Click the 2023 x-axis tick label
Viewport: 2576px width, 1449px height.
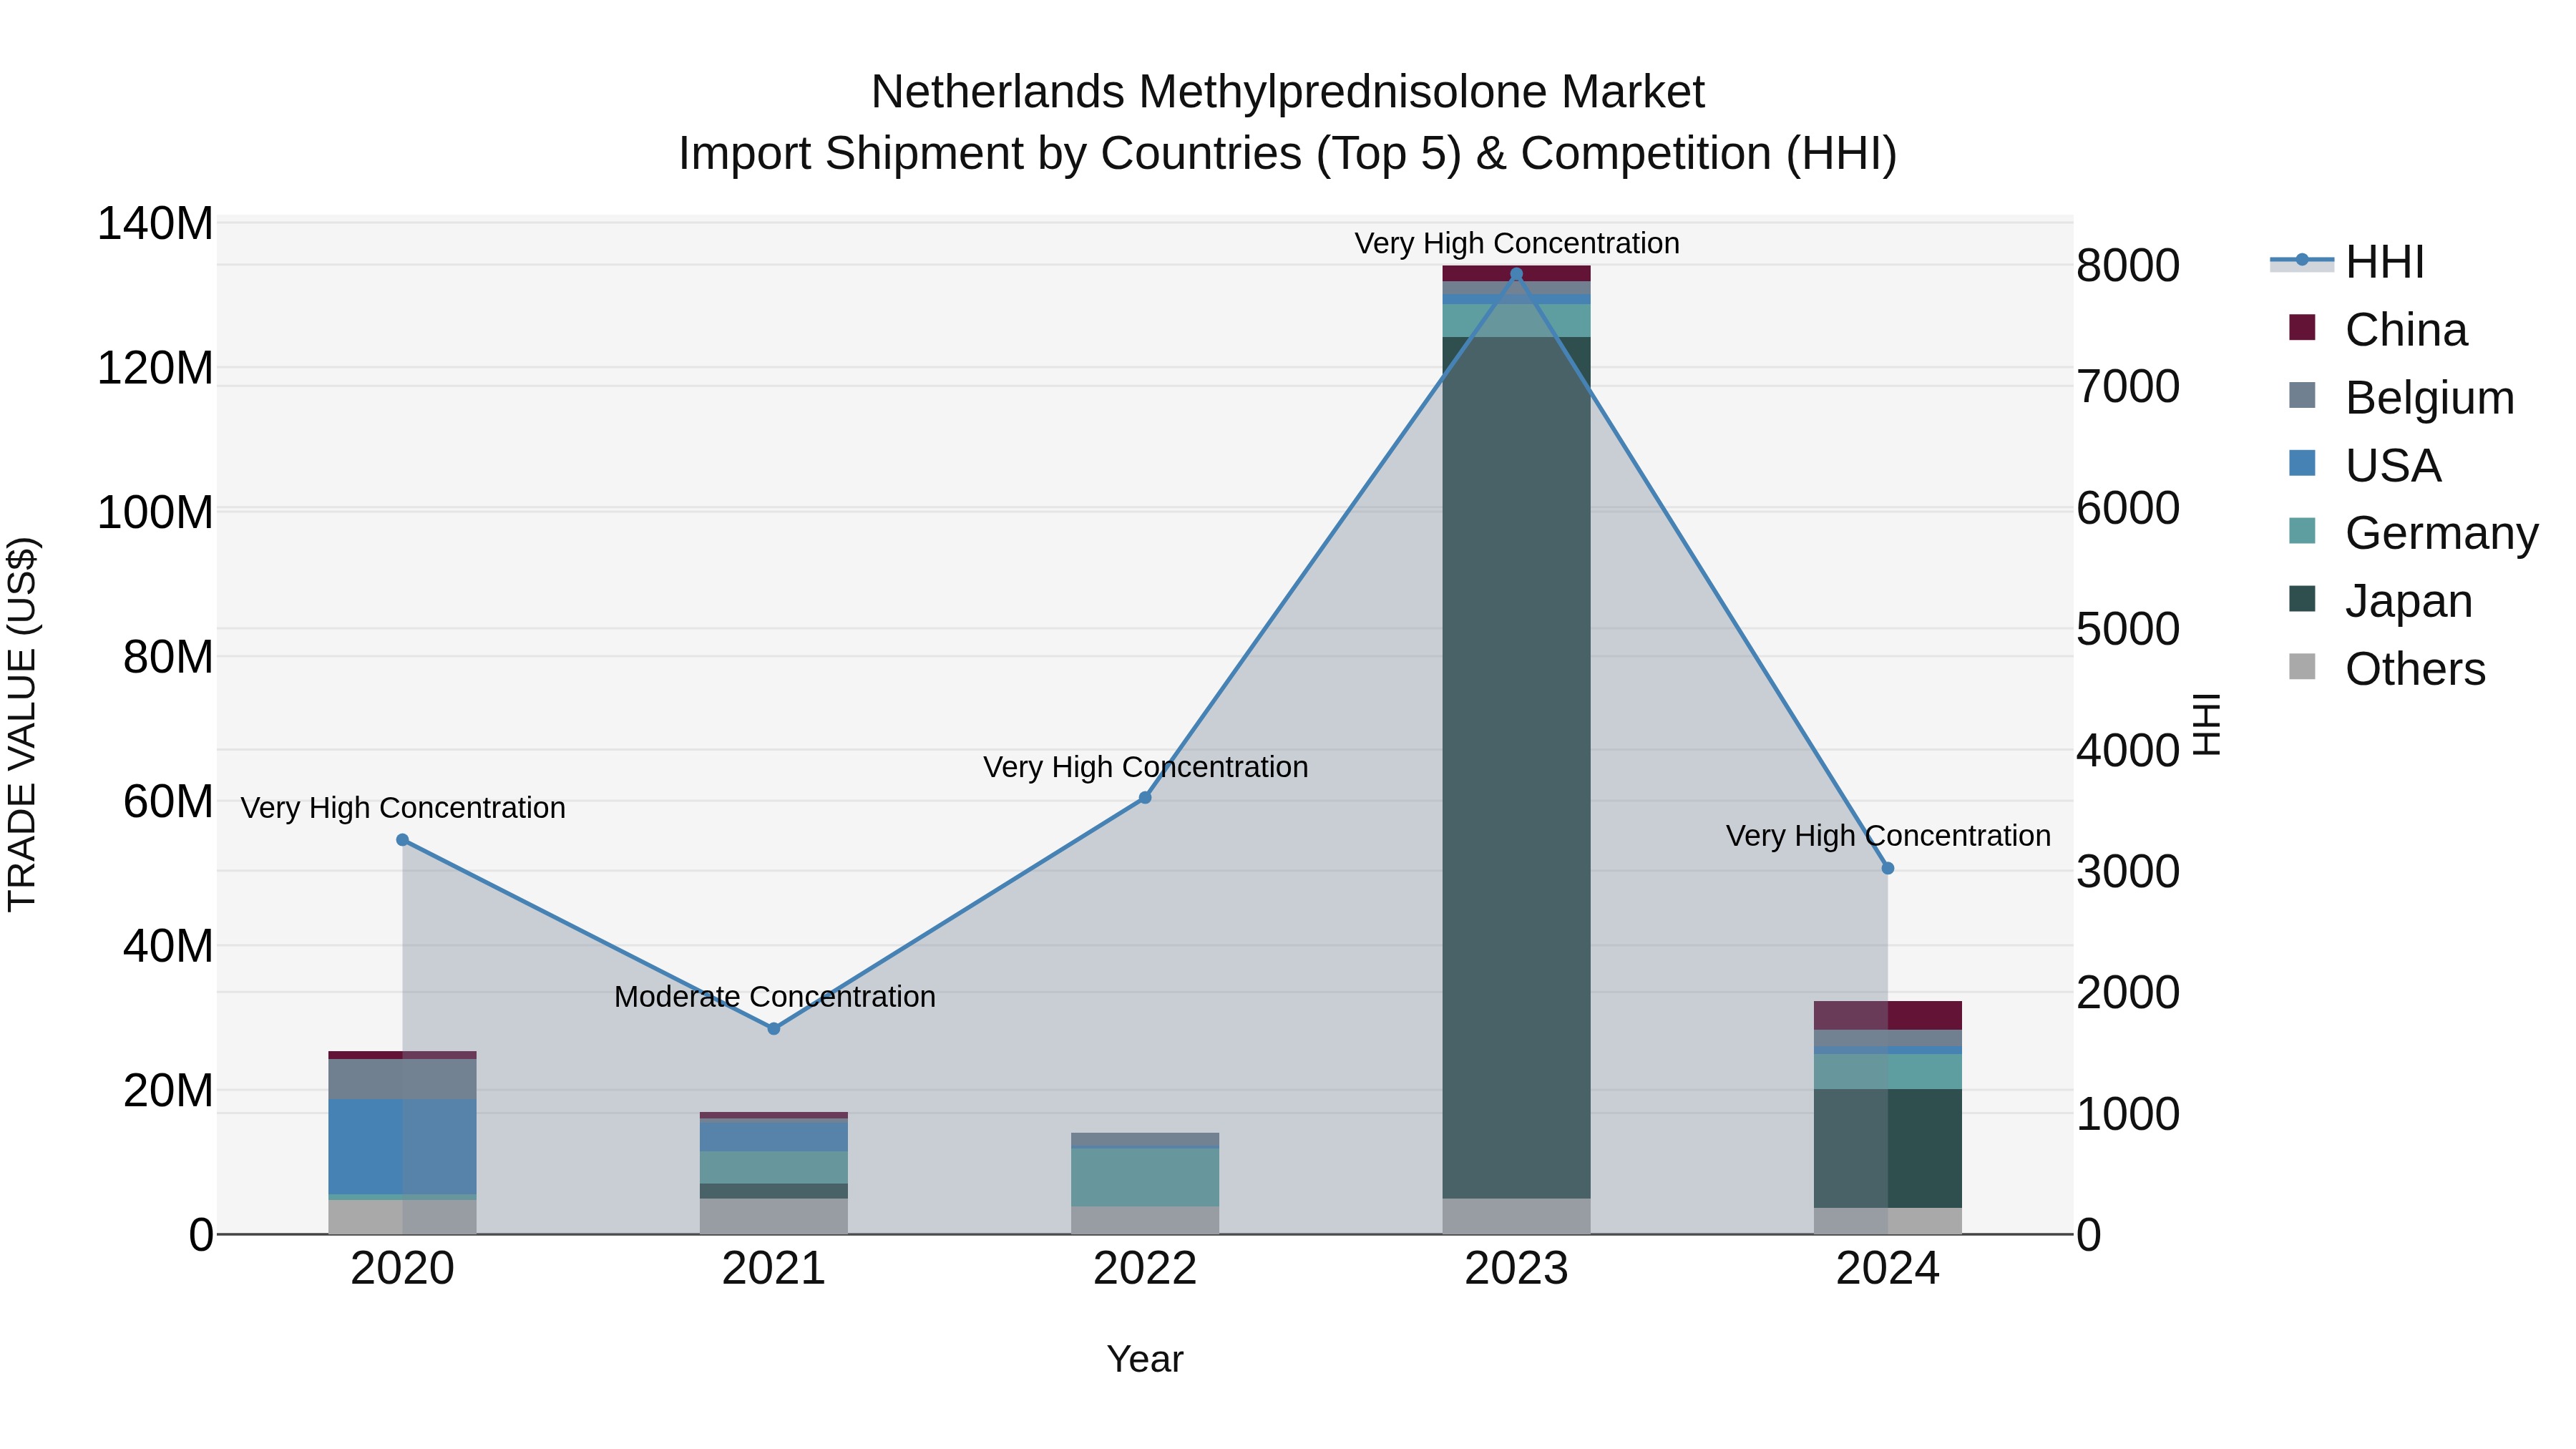click(1516, 1269)
